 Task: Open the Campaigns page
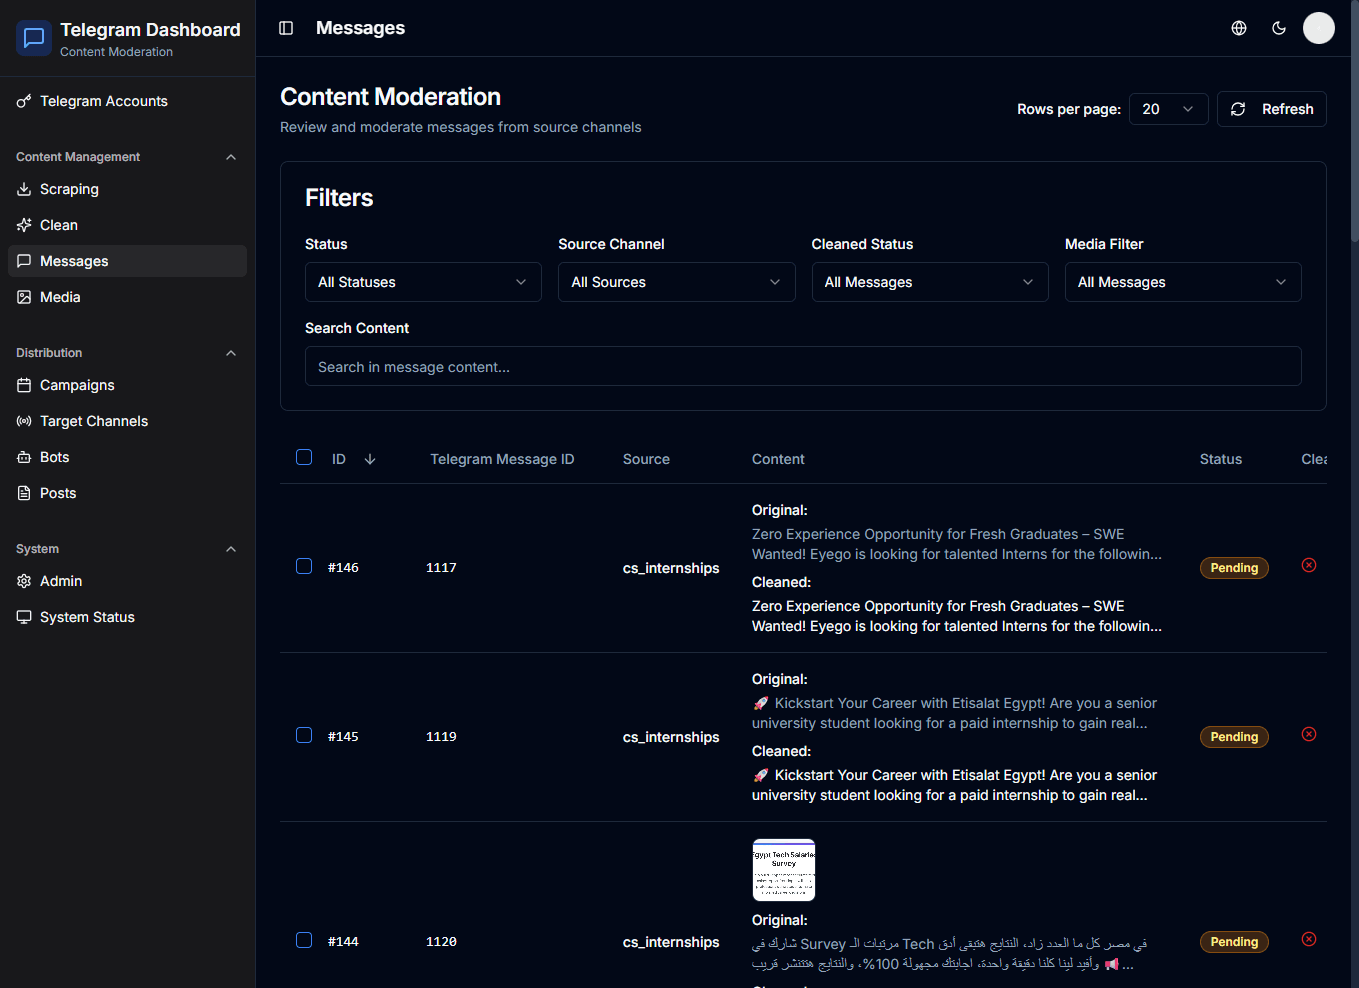click(128, 385)
